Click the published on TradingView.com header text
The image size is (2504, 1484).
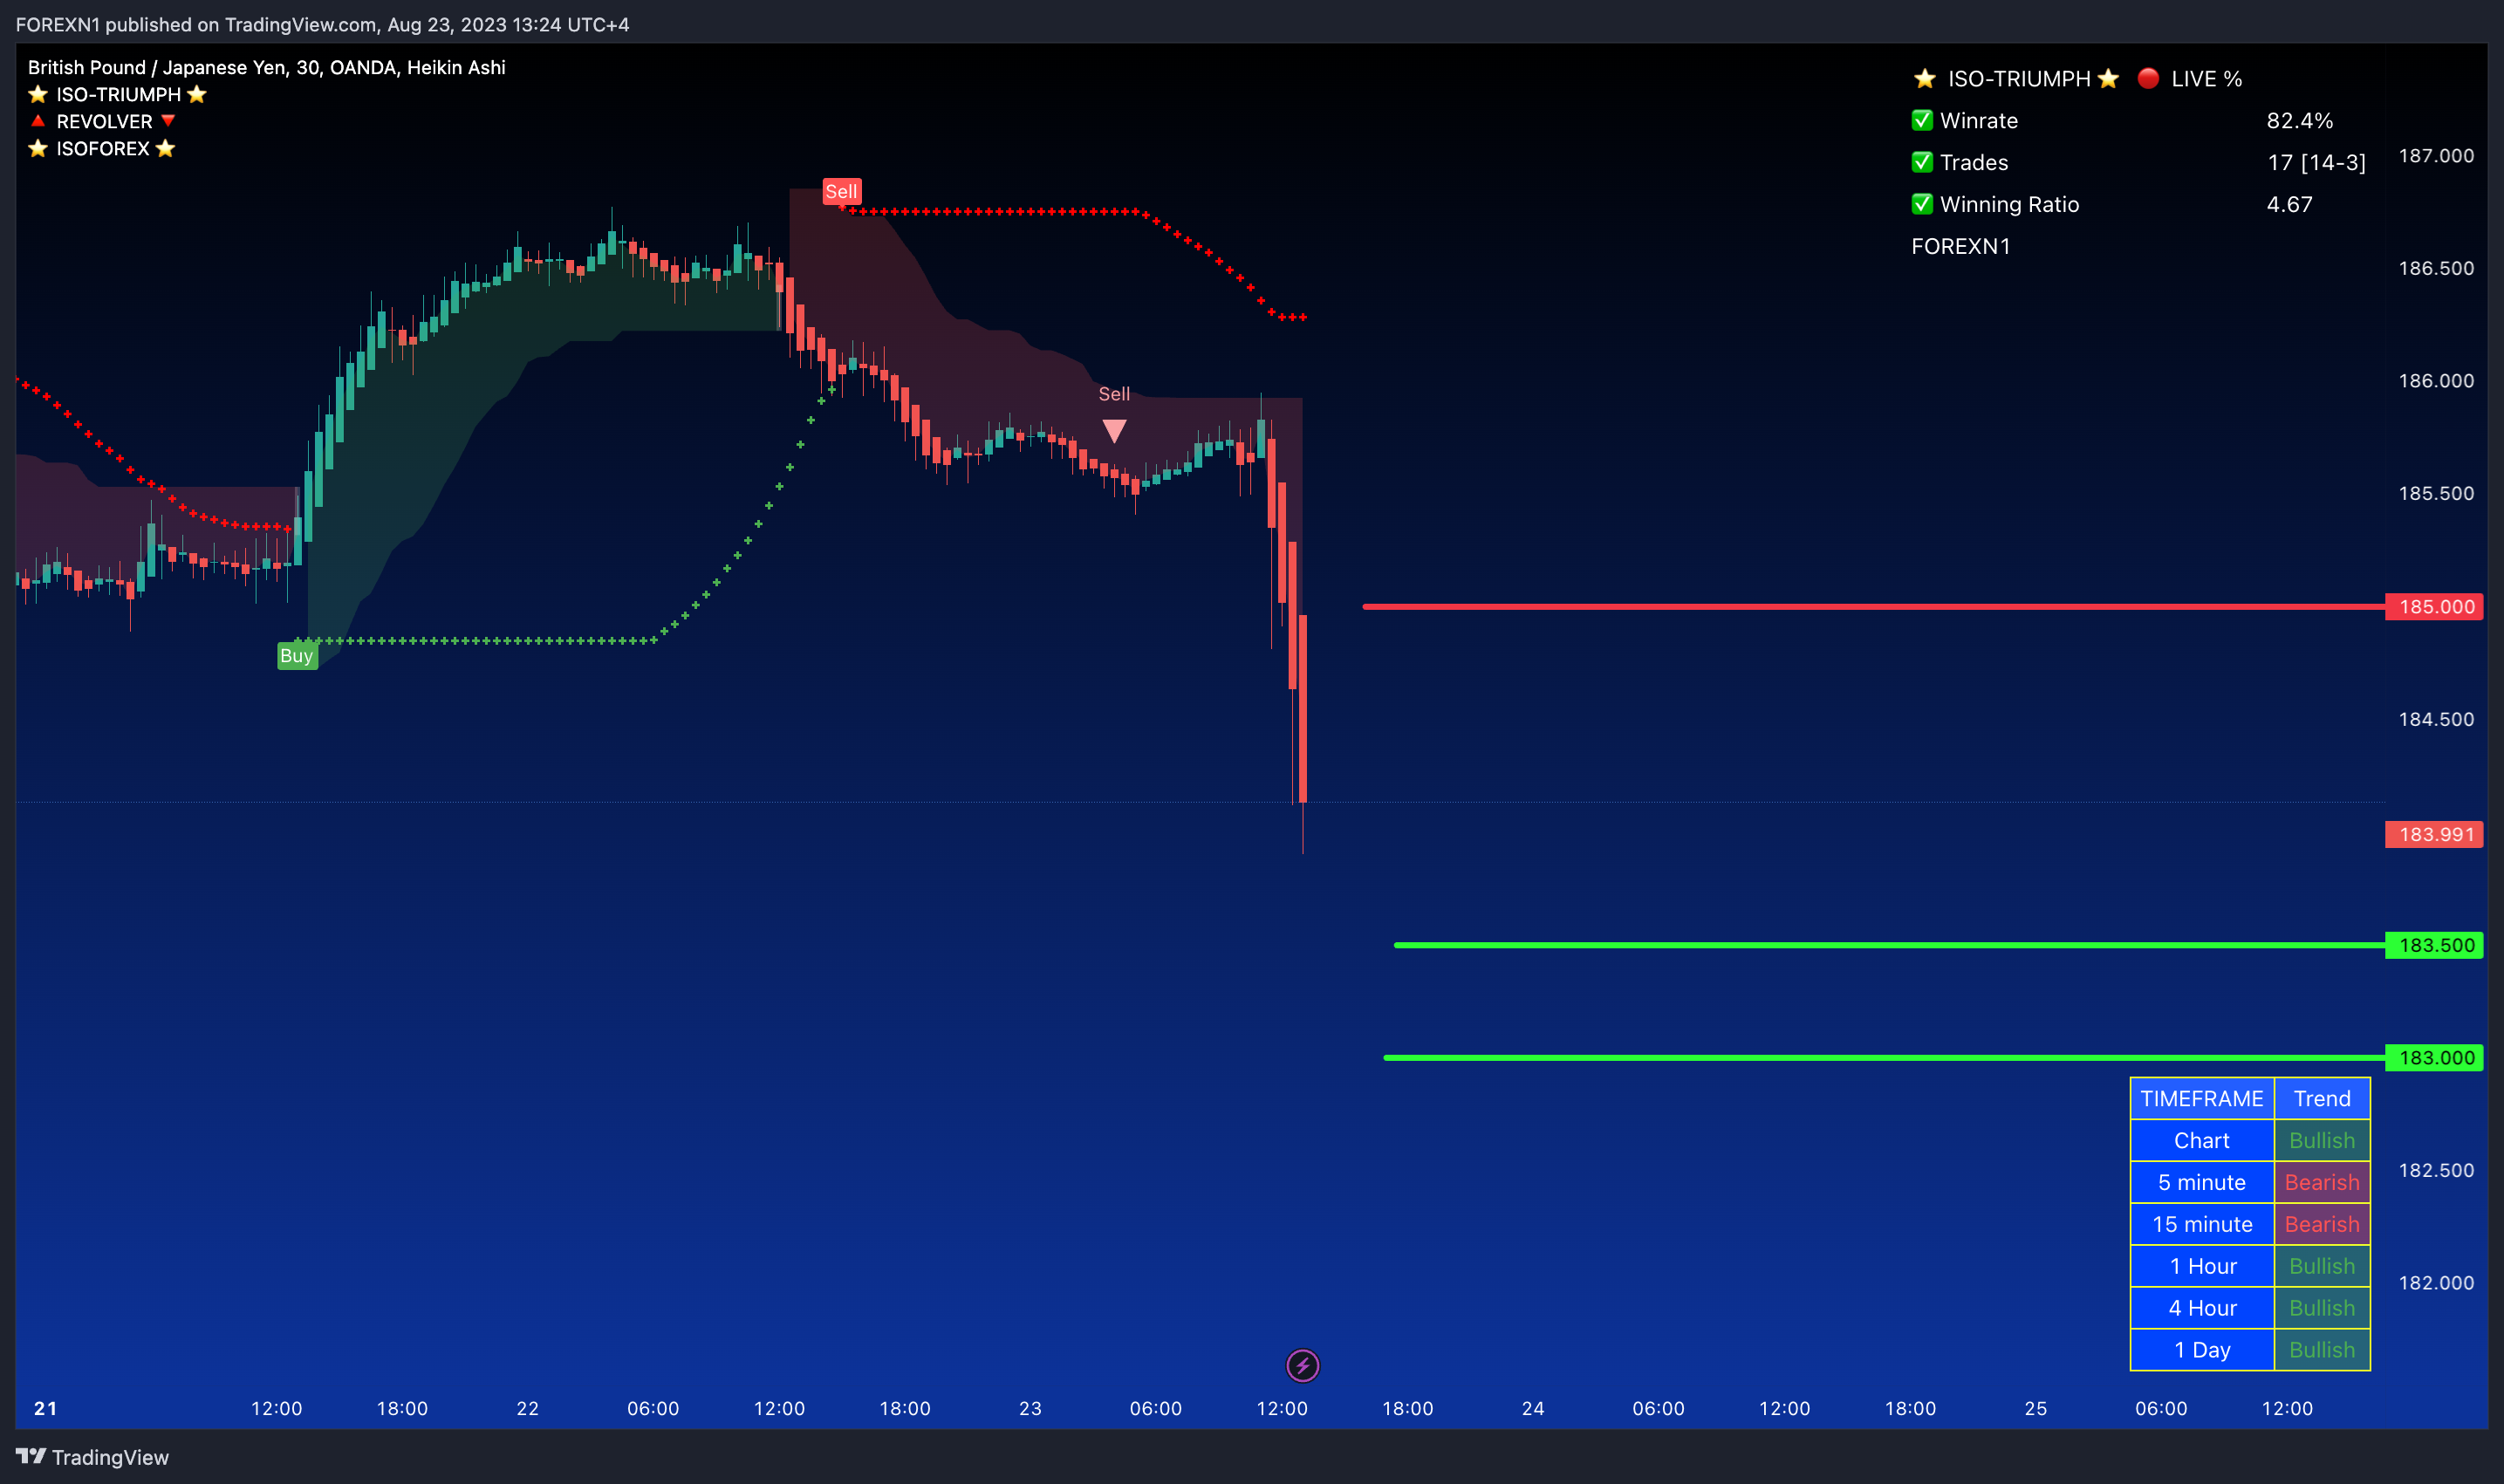coord(322,24)
